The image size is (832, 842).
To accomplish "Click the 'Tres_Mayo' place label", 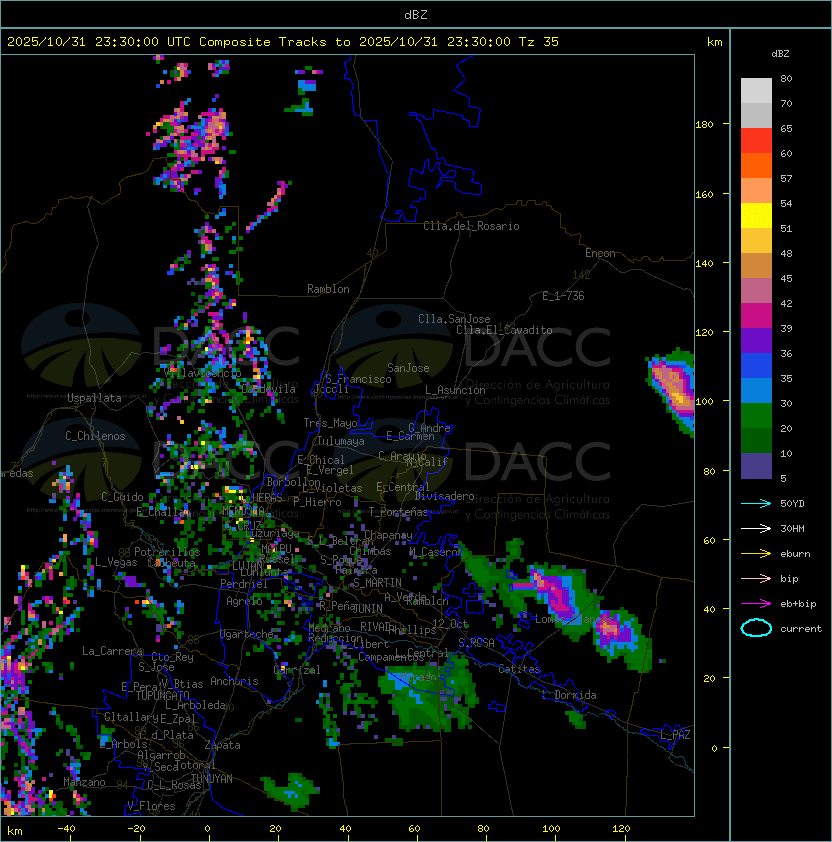I will coord(330,423).
